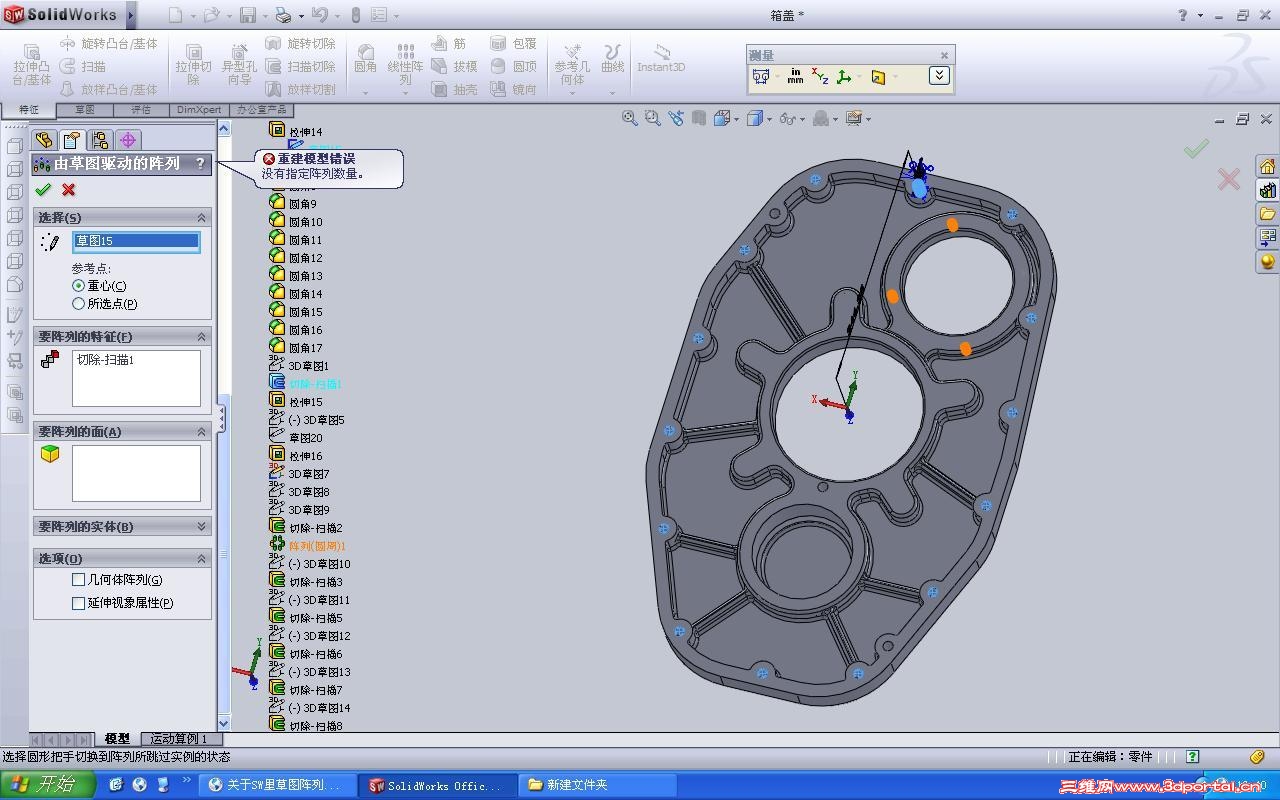
Task: Collapse the 要阵列的面(A) section
Action: [x=201, y=432]
